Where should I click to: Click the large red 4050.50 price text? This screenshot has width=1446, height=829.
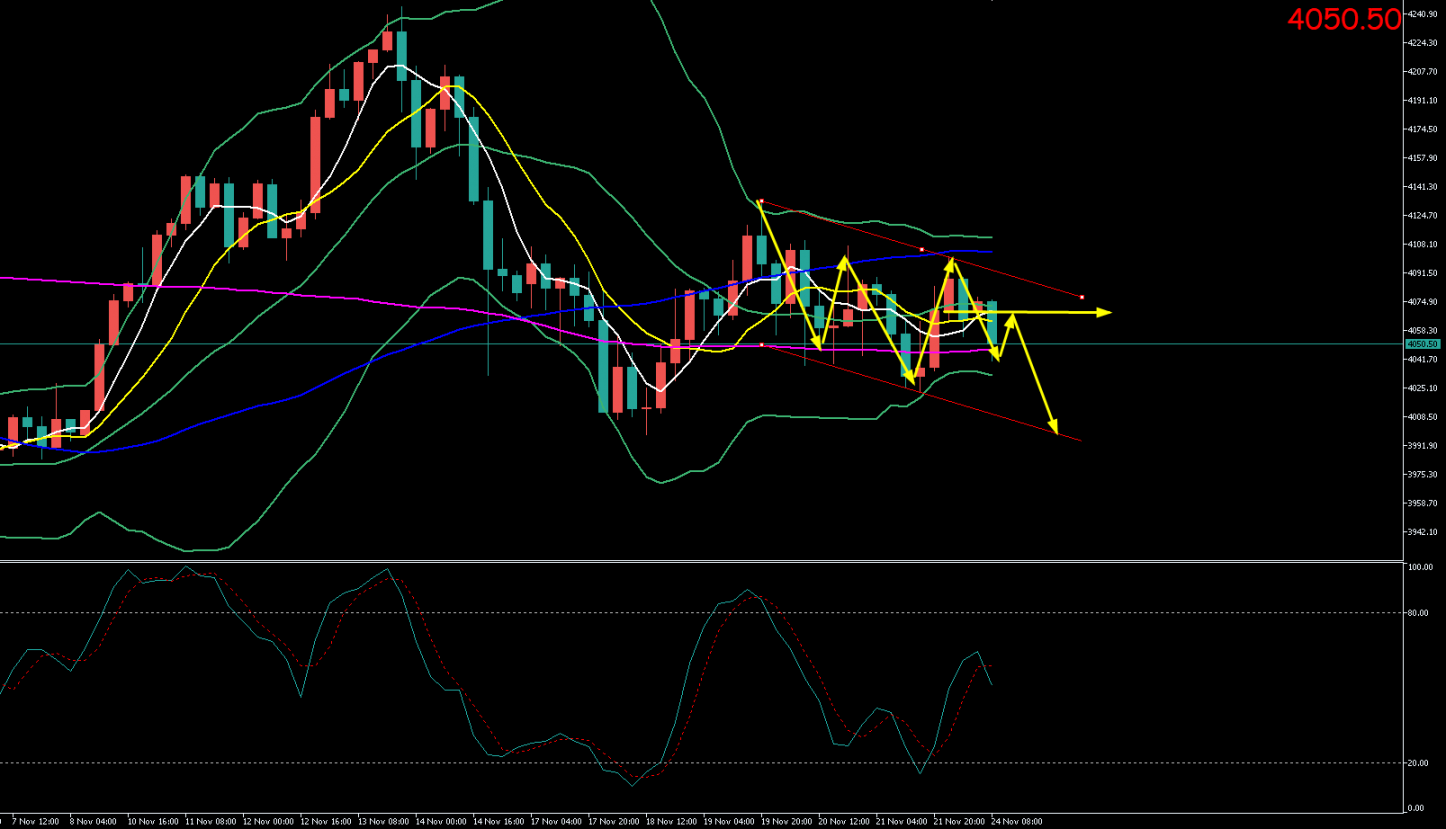point(1343,19)
